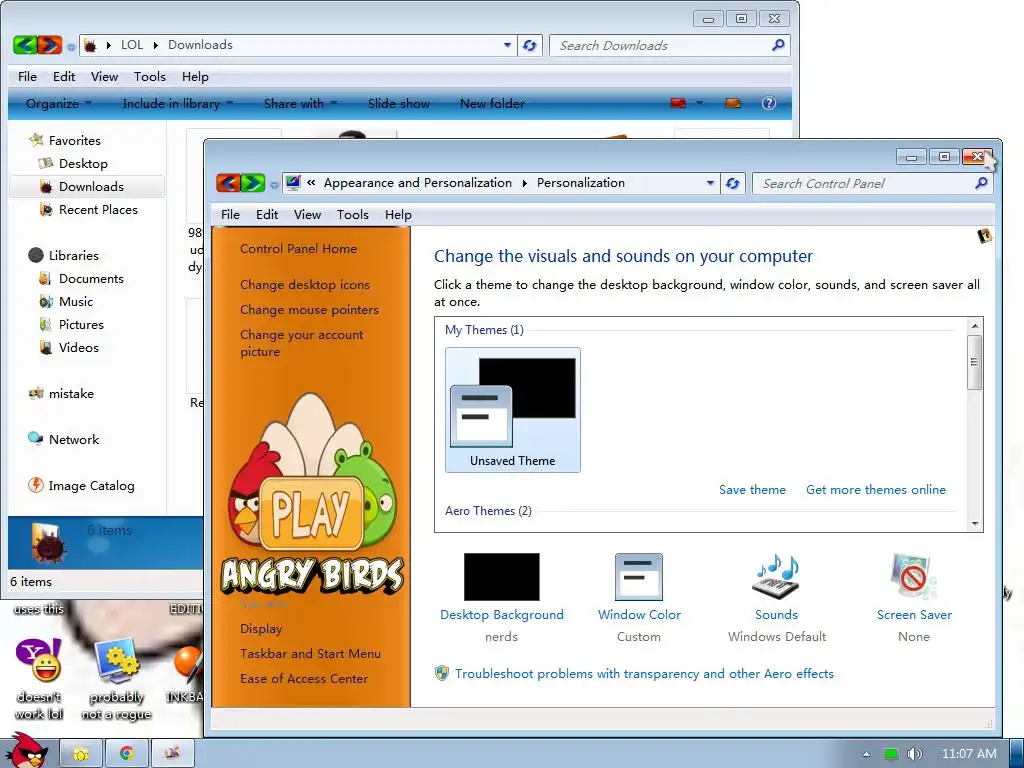Expand Include in library dropdown
Image resolution: width=1024 pixels, height=768 pixels.
(178, 103)
